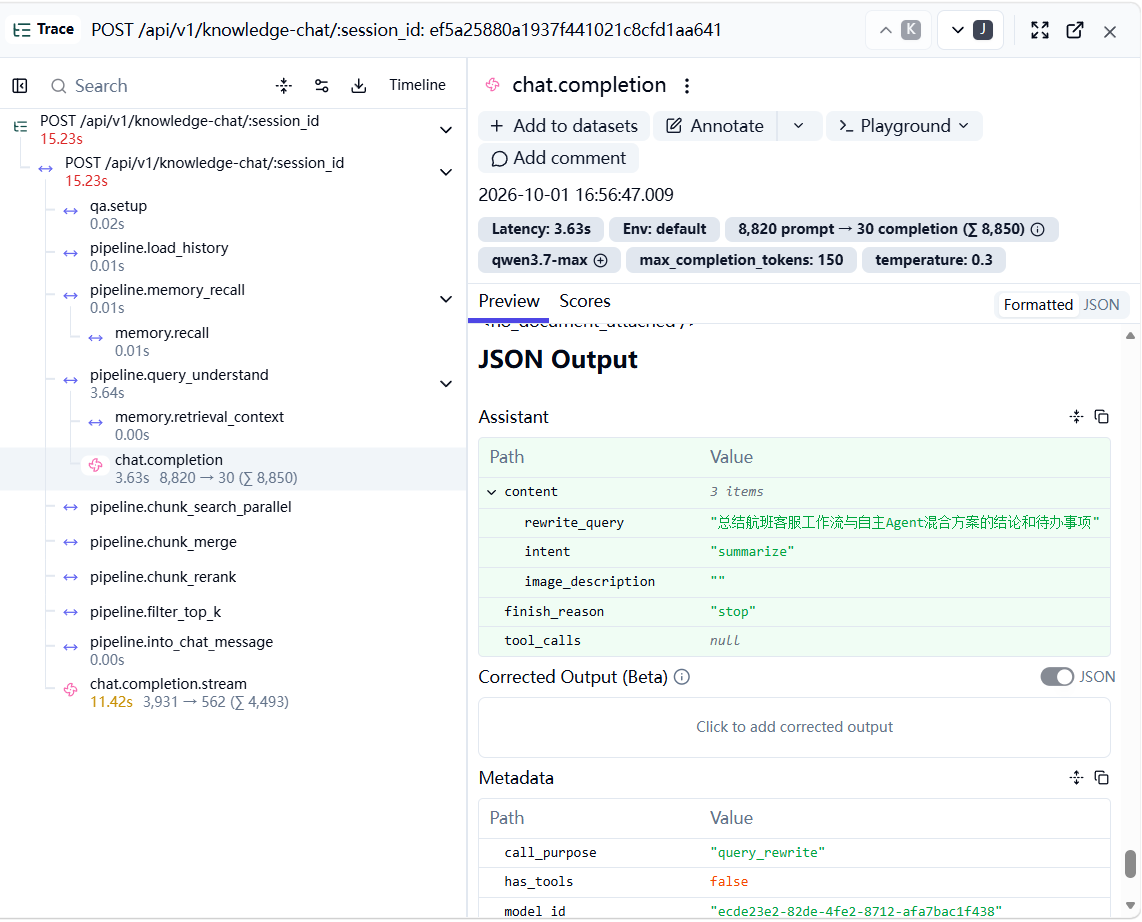
Task: Select the pipeline.load_history span
Action: tap(159, 256)
